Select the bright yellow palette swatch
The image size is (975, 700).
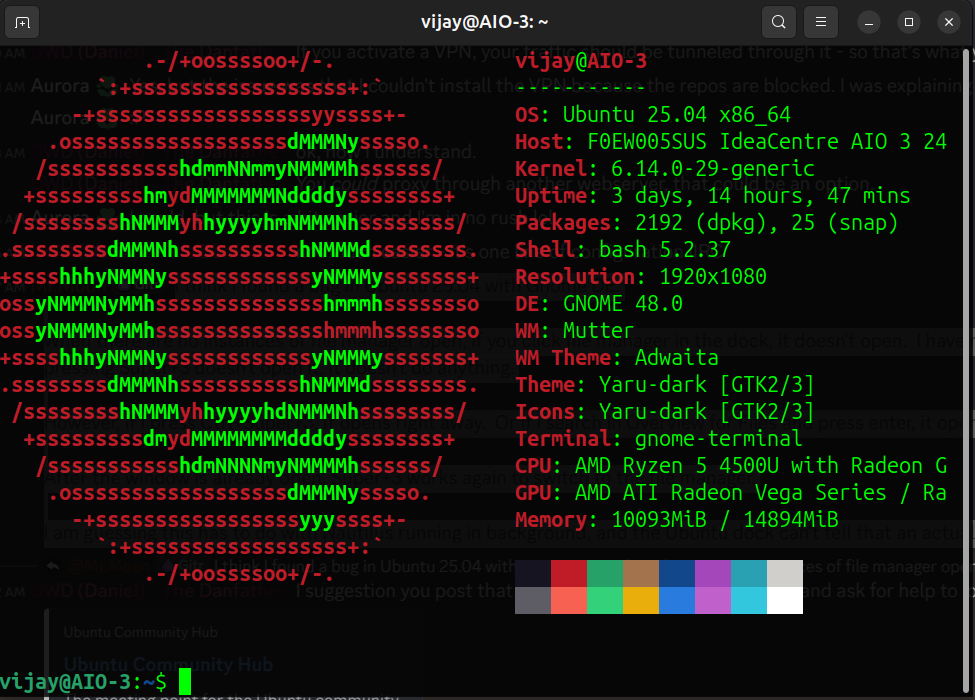tap(639, 601)
